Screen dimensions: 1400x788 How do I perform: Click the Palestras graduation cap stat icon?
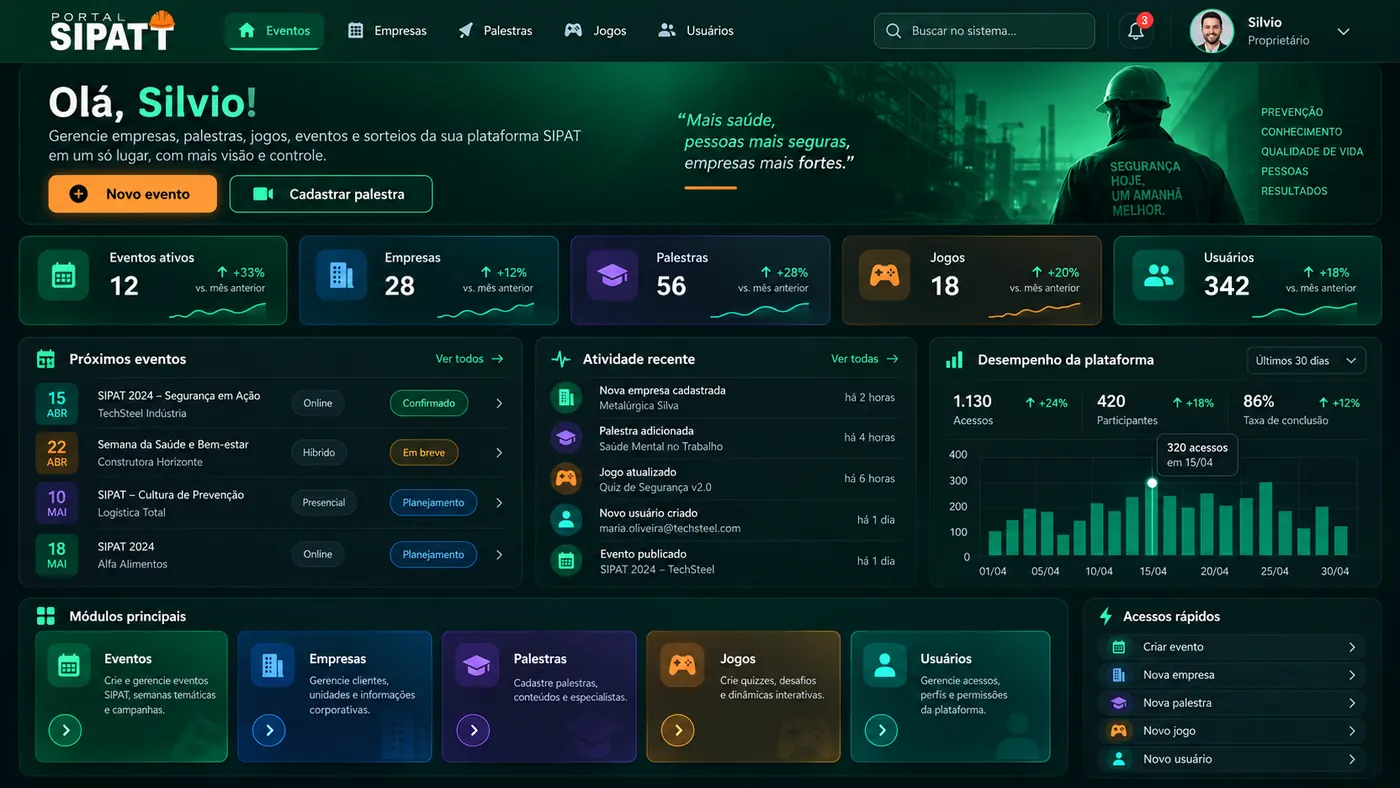pos(612,275)
